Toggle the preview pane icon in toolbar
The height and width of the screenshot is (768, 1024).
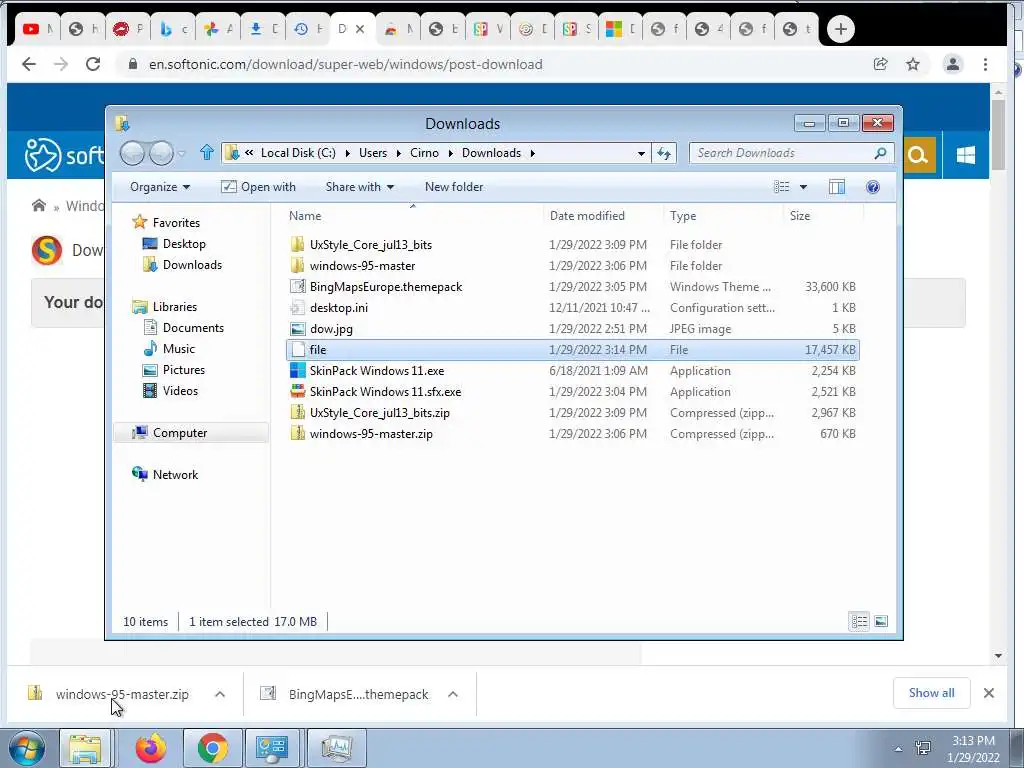[x=837, y=187]
